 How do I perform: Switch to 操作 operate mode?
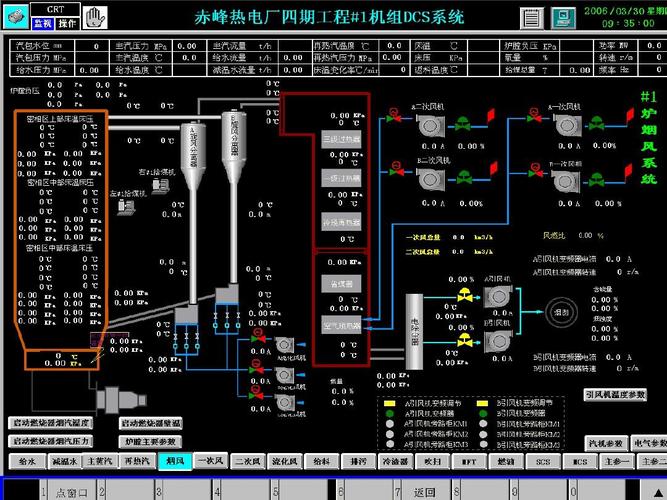pos(68,23)
